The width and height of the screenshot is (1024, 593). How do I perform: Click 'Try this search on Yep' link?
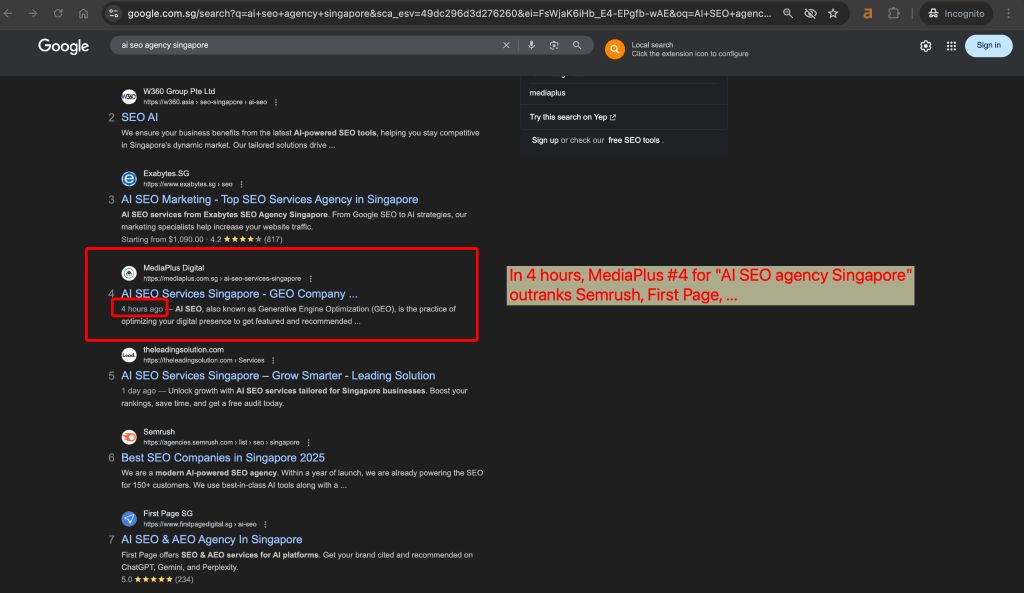click(x=572, y=118)
